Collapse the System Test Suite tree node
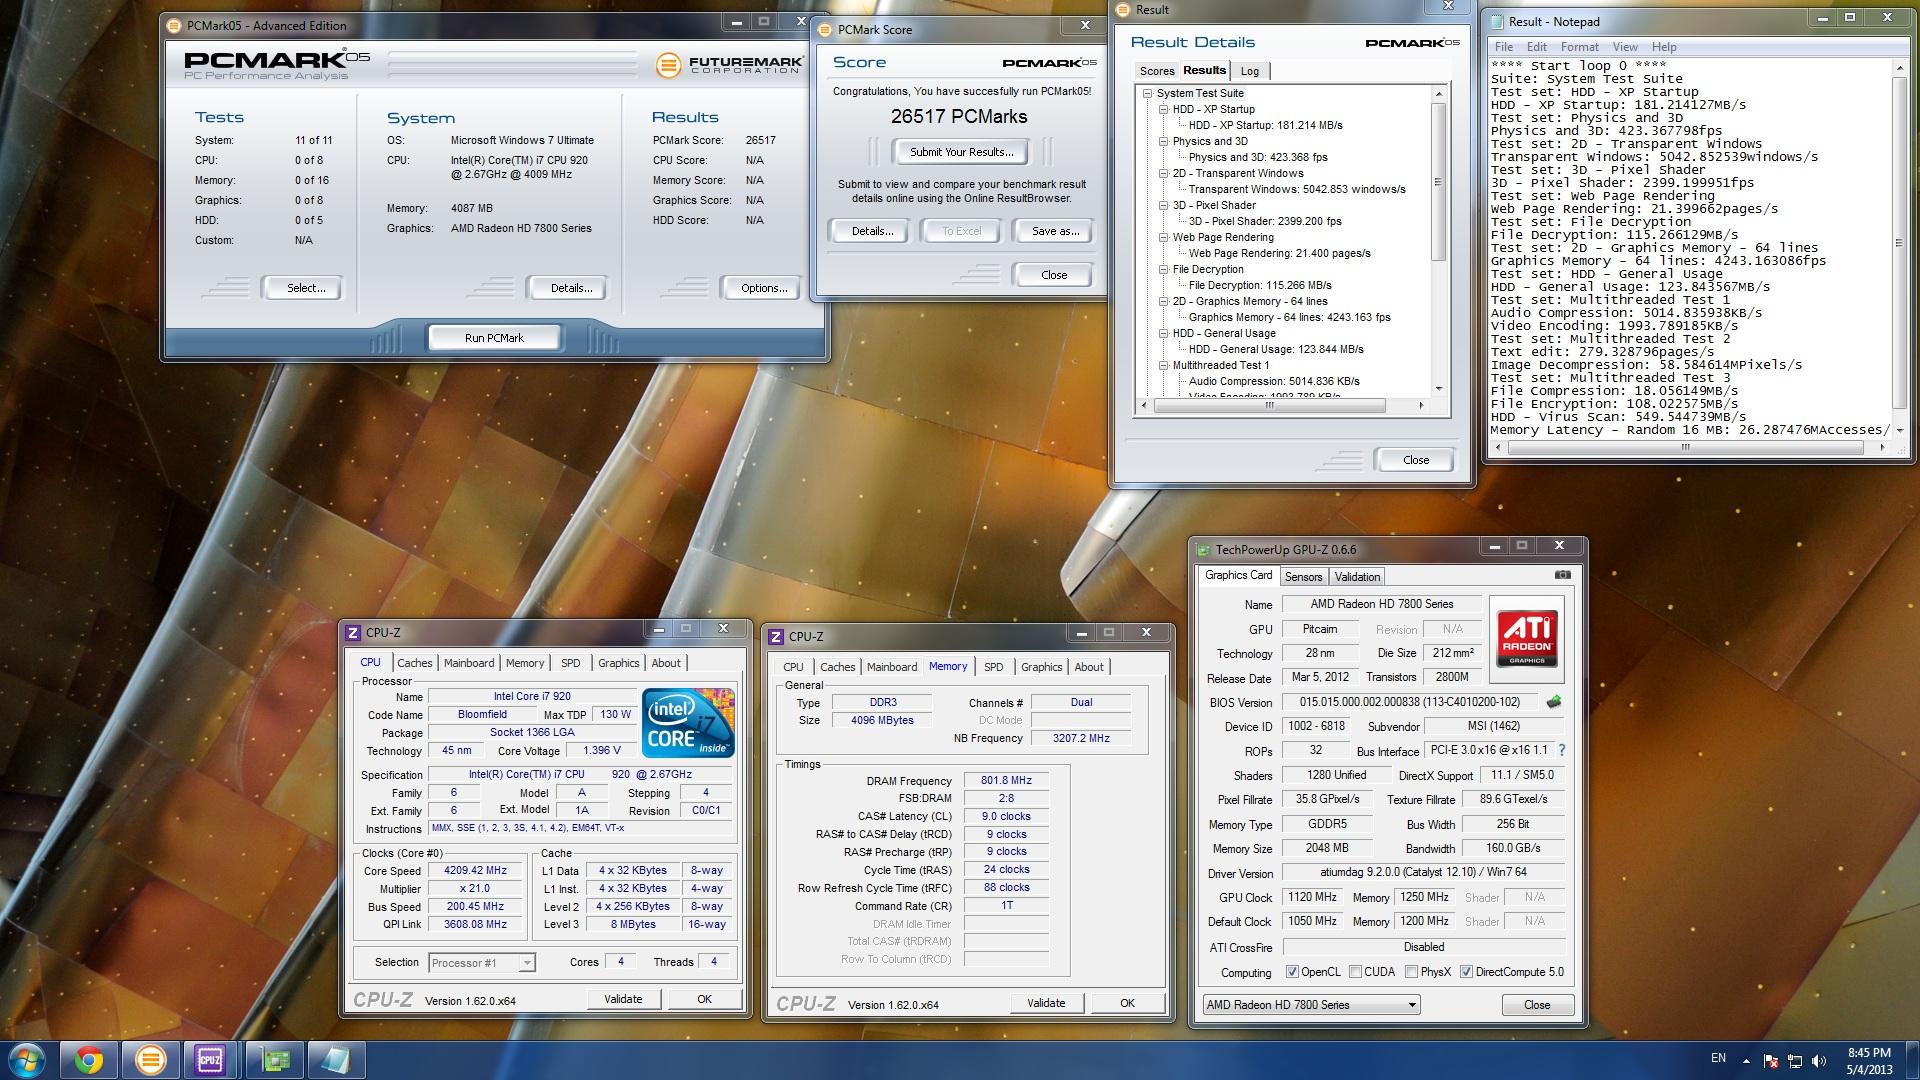The height and width of the screenshot is (1080, 1920). pyautogui.click(x=1148, y=93)
